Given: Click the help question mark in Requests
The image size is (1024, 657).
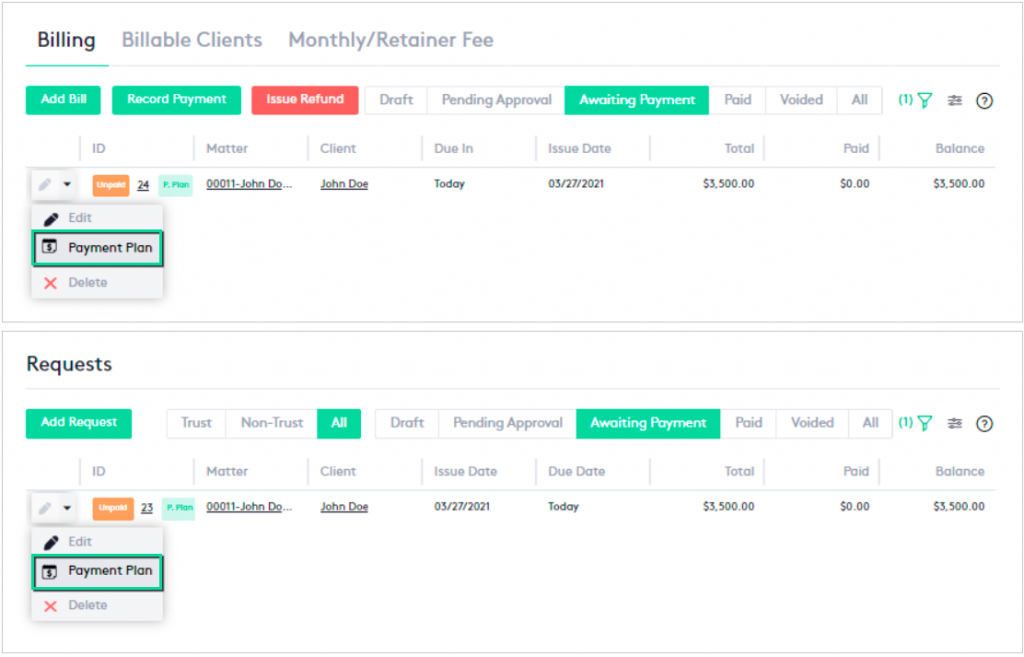Looking at the screenshot, I should coord(984,424).
